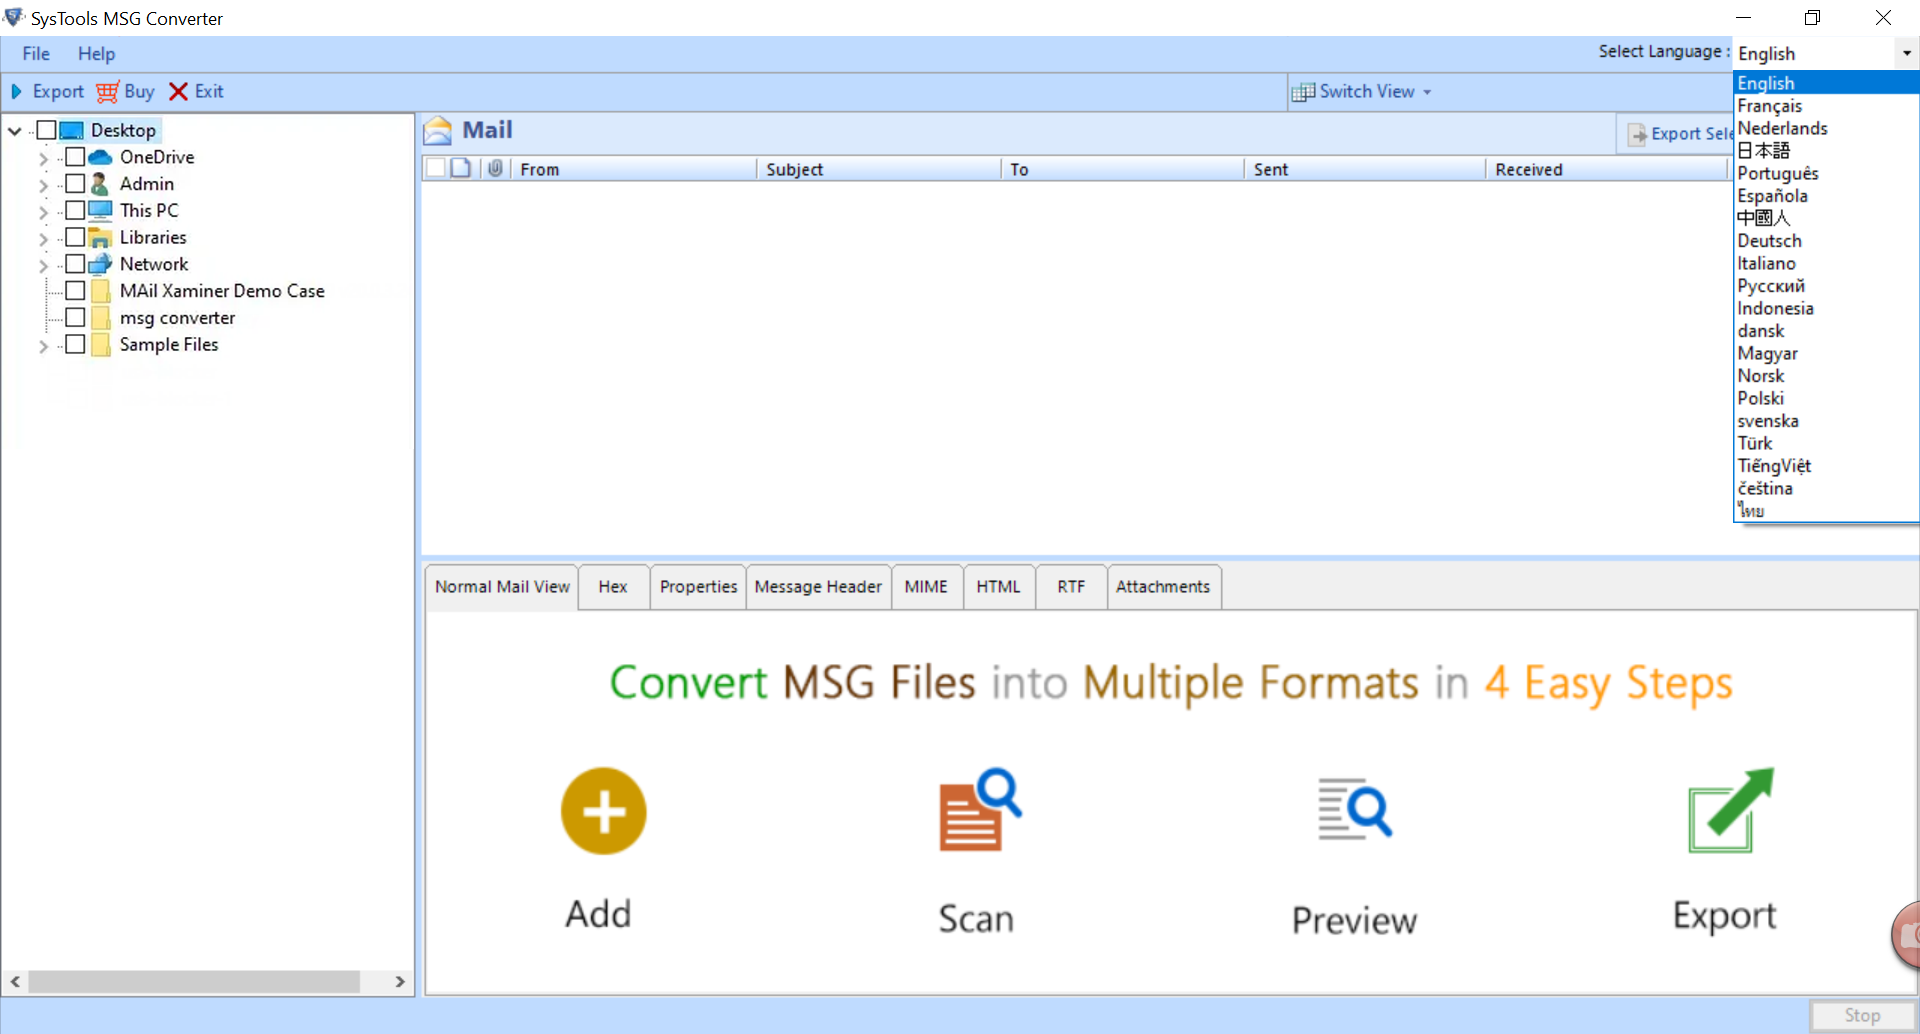
Task: Switch to the Hex tab
Action: [613, 587]
